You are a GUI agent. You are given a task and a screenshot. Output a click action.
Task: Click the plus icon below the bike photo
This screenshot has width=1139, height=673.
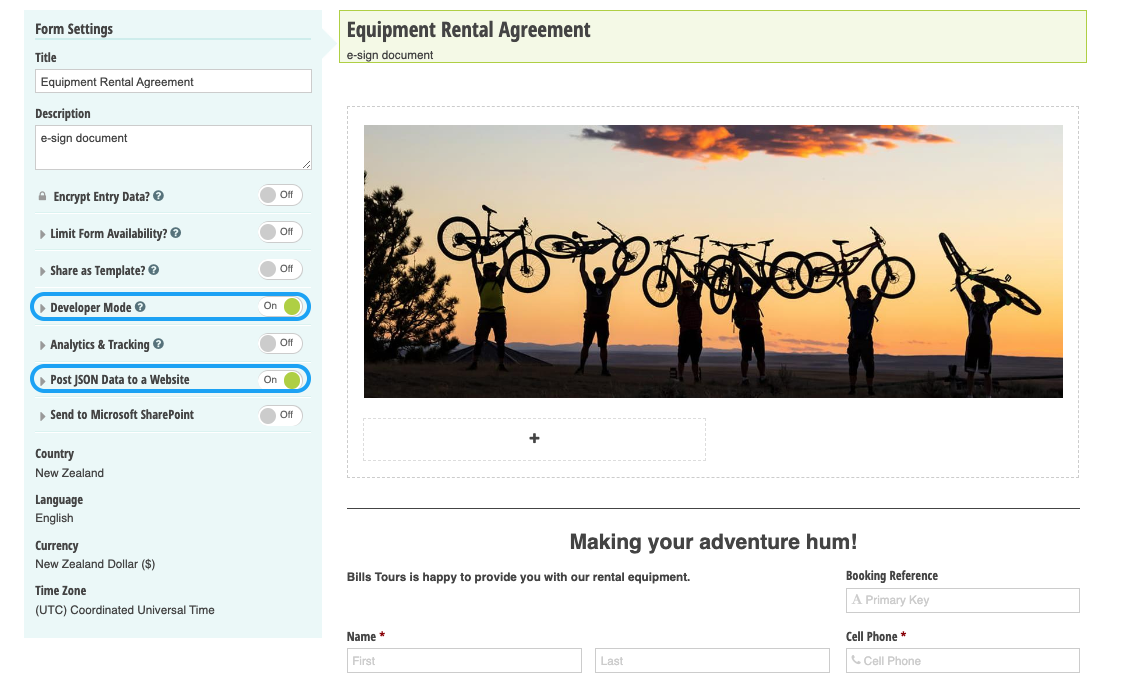(534, 438)
